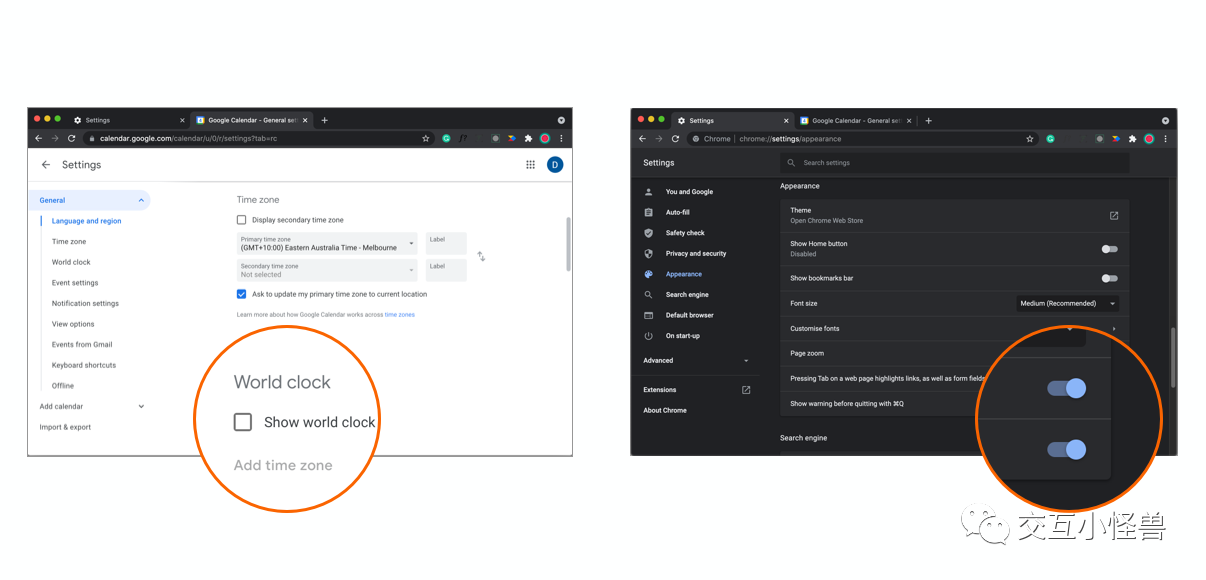Click the On start-up power icon
Screen dimensions: 1206x580
(648, 336)
